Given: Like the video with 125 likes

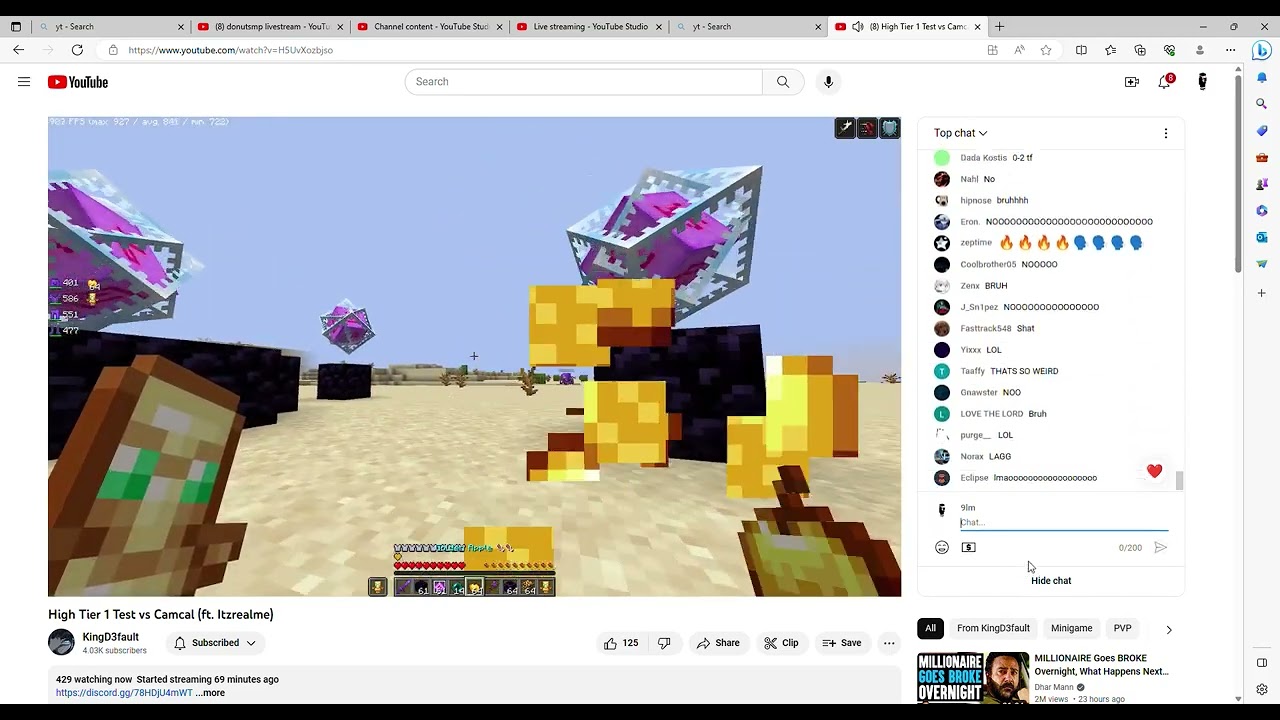Looking at the screenshot, I should click(621, 643).
